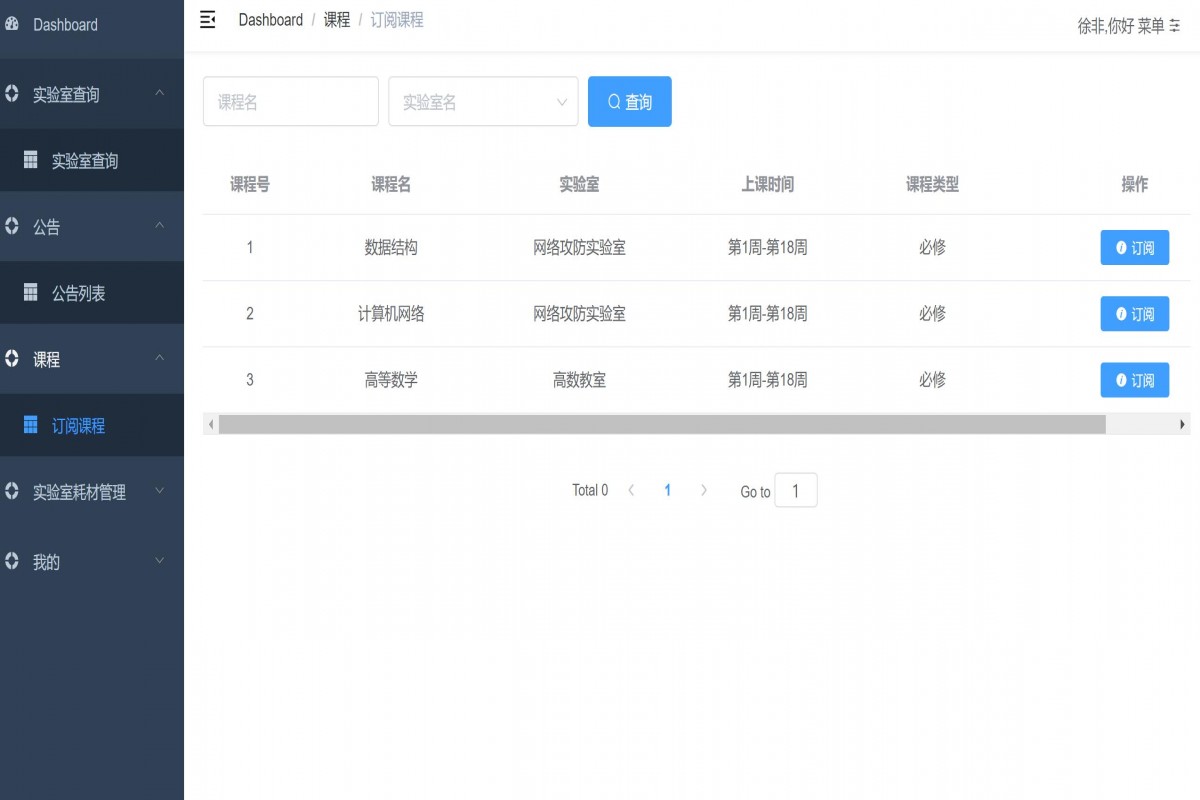Click the 课程 section icon in the sidebar
Image resolution: width=1200 pixels, height=800 pixels.
coord(11,358)
